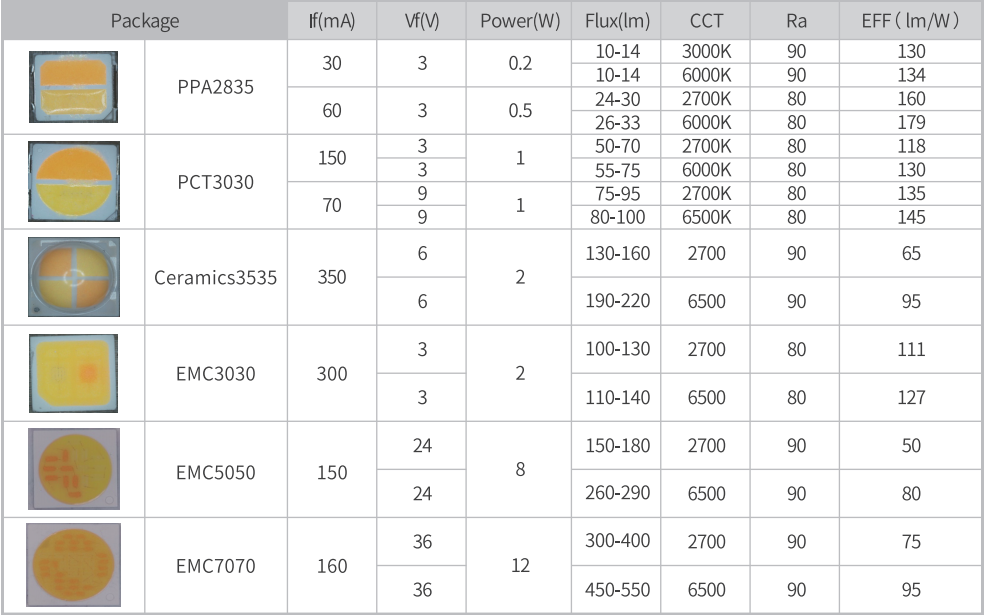Click the PPA2835 LED package image

74,86
